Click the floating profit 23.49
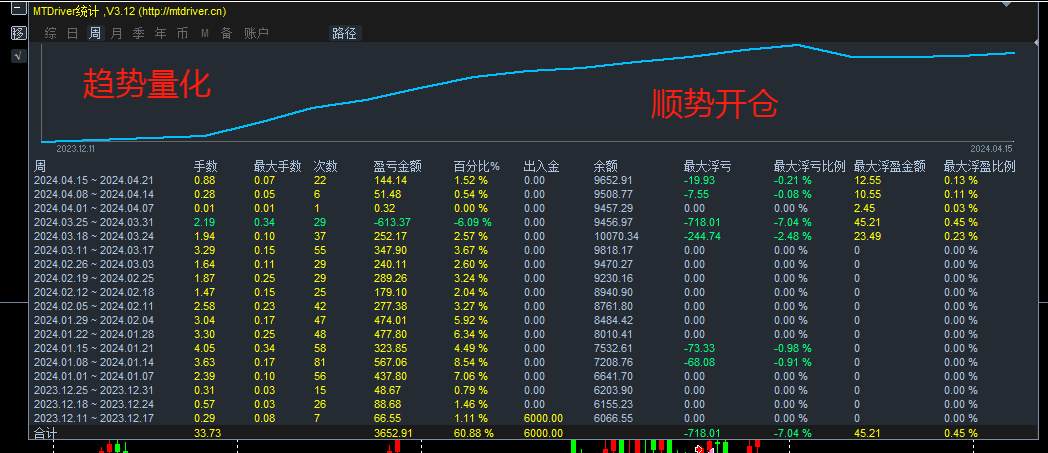 point(867,236)
